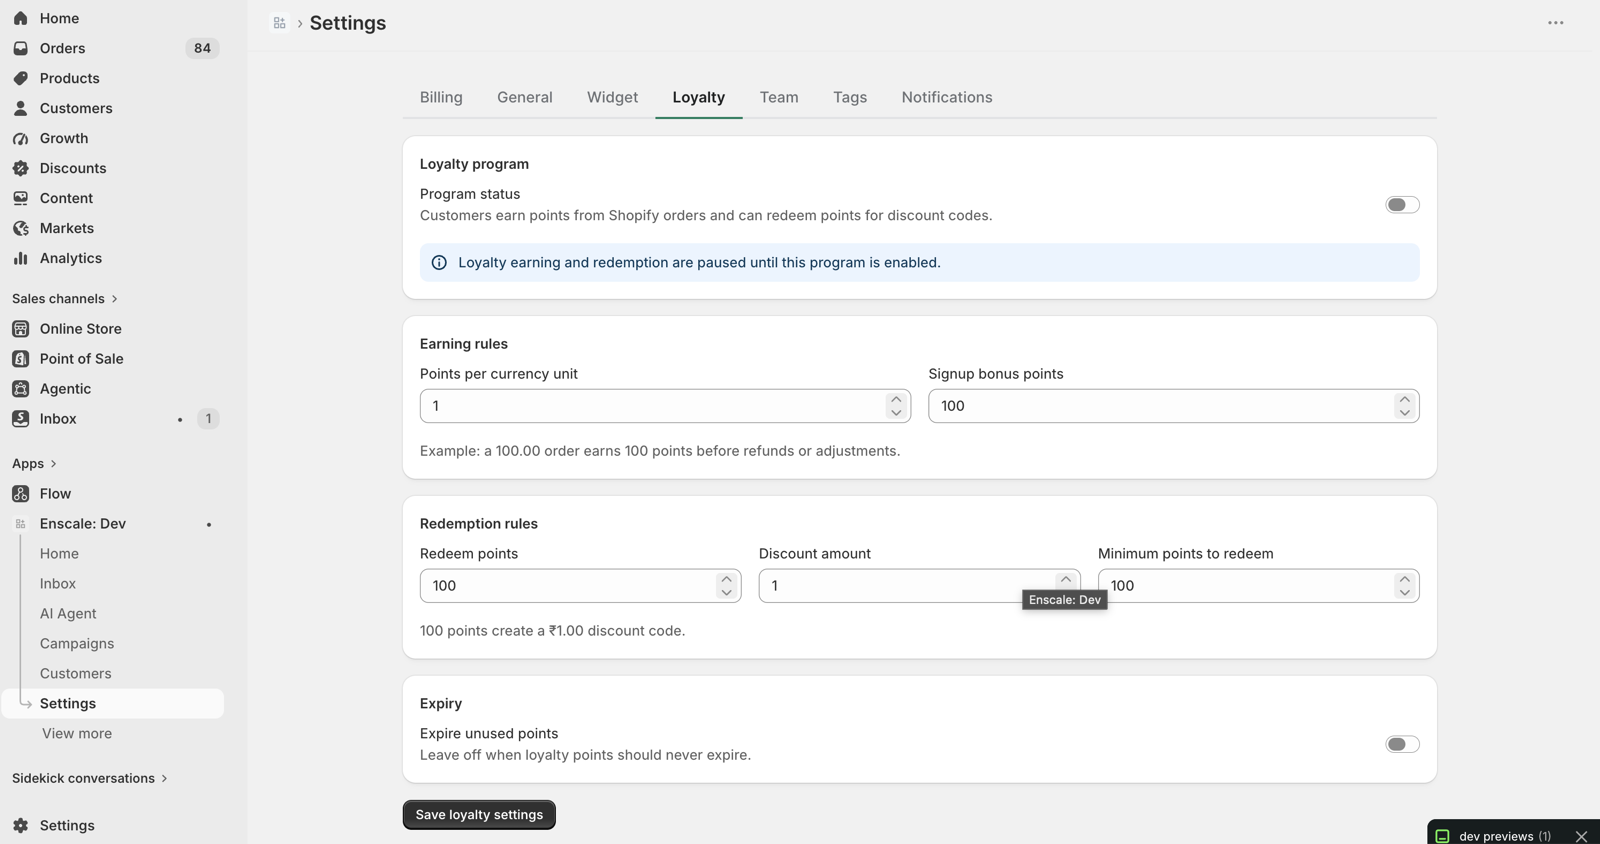1600x844 pixels.
Task: Click the Growth gauge icon
Action: pos(21,138)
